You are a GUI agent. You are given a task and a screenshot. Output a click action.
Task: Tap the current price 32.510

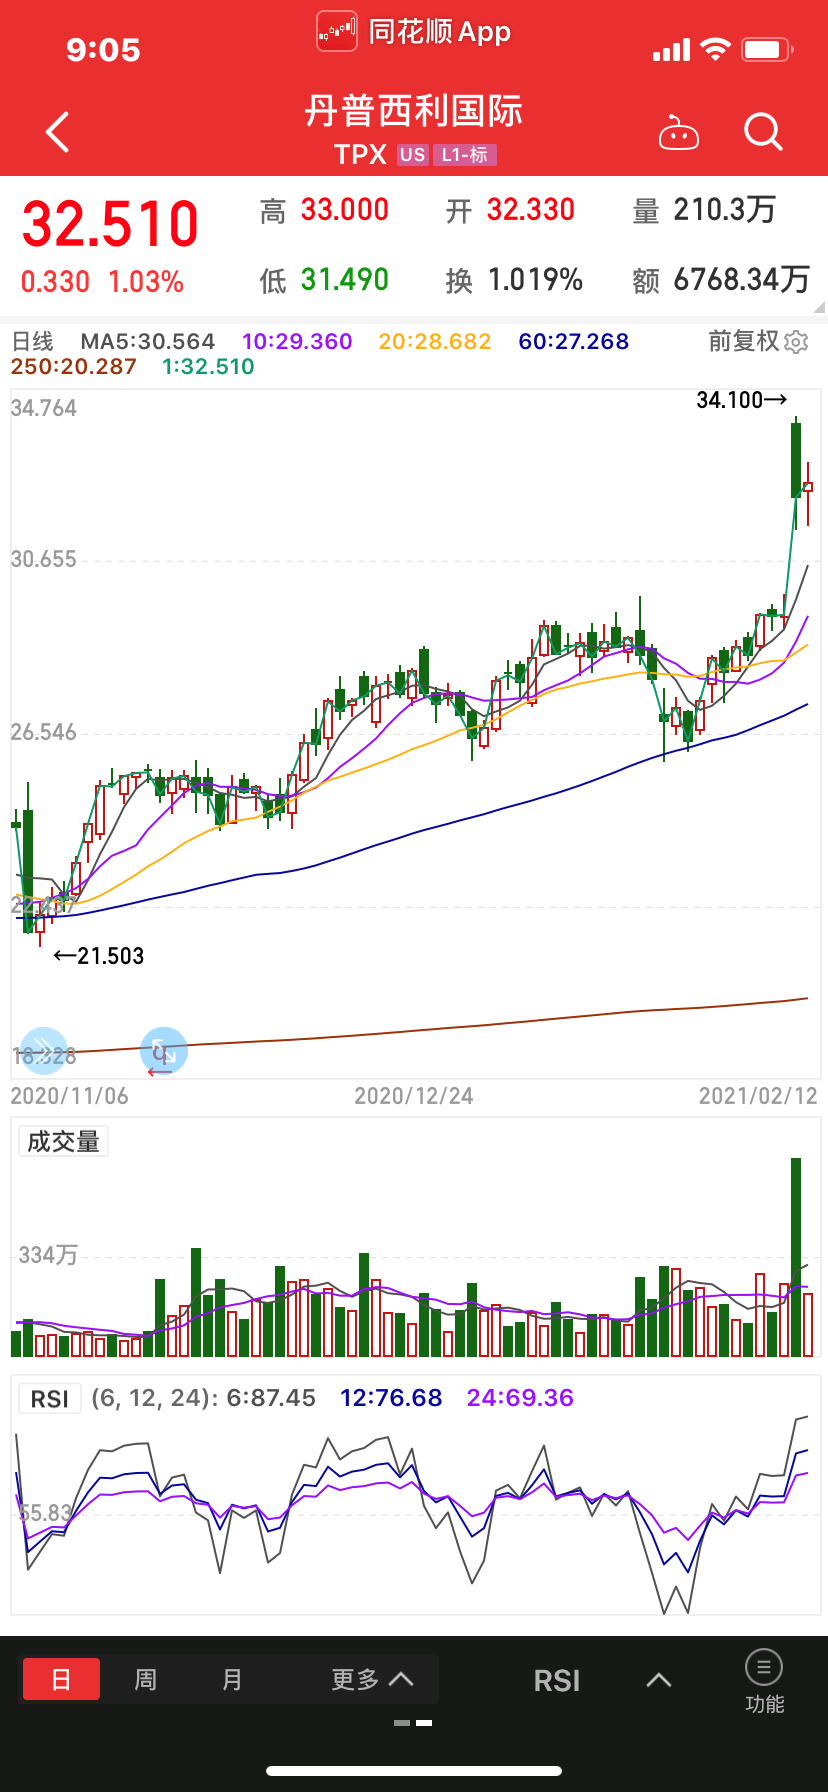click(x=110, y=223)
